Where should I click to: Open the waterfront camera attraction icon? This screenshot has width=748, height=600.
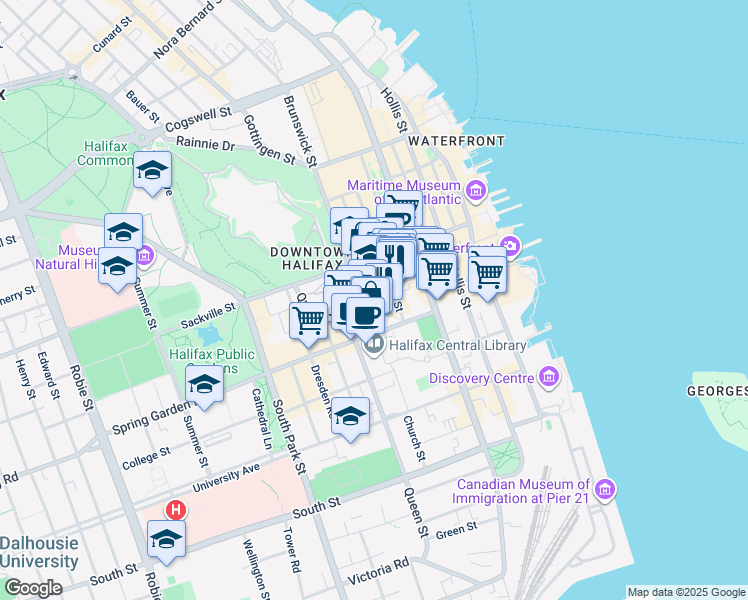point(510,246)
